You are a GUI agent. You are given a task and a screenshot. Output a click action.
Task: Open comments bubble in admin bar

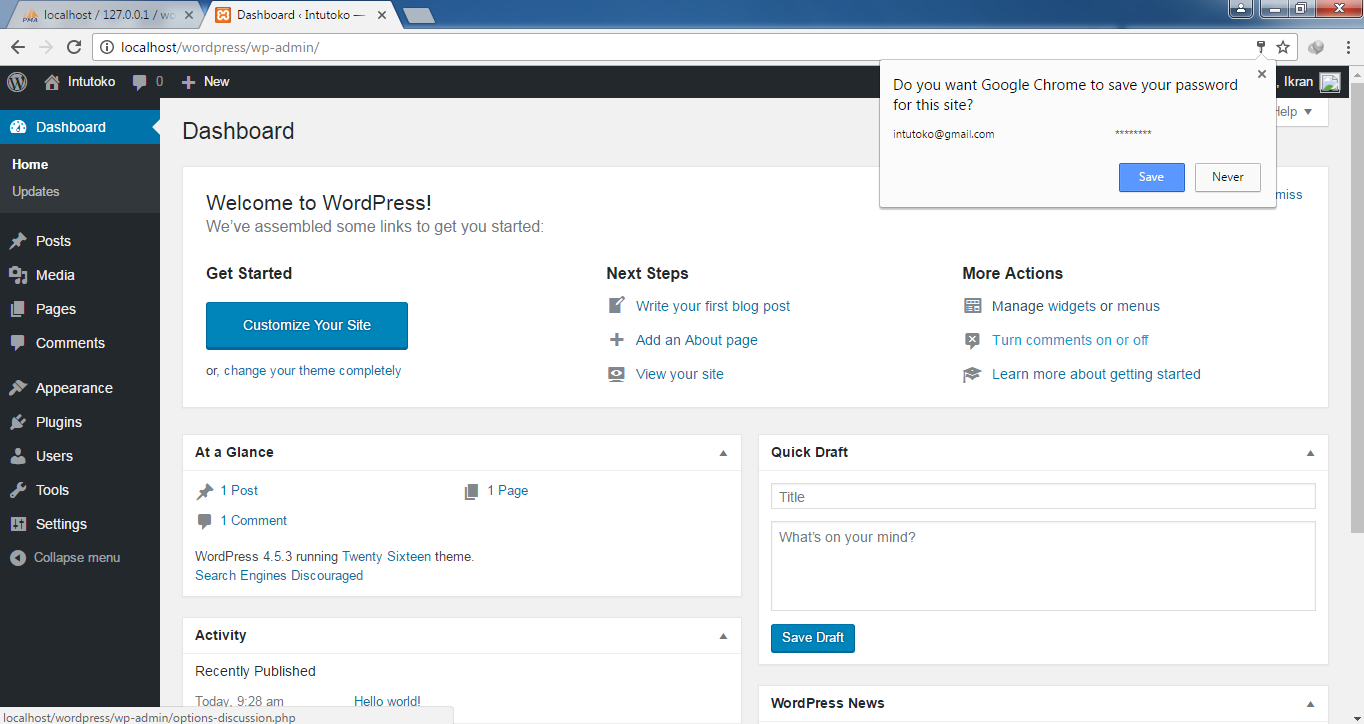point(140,82)
